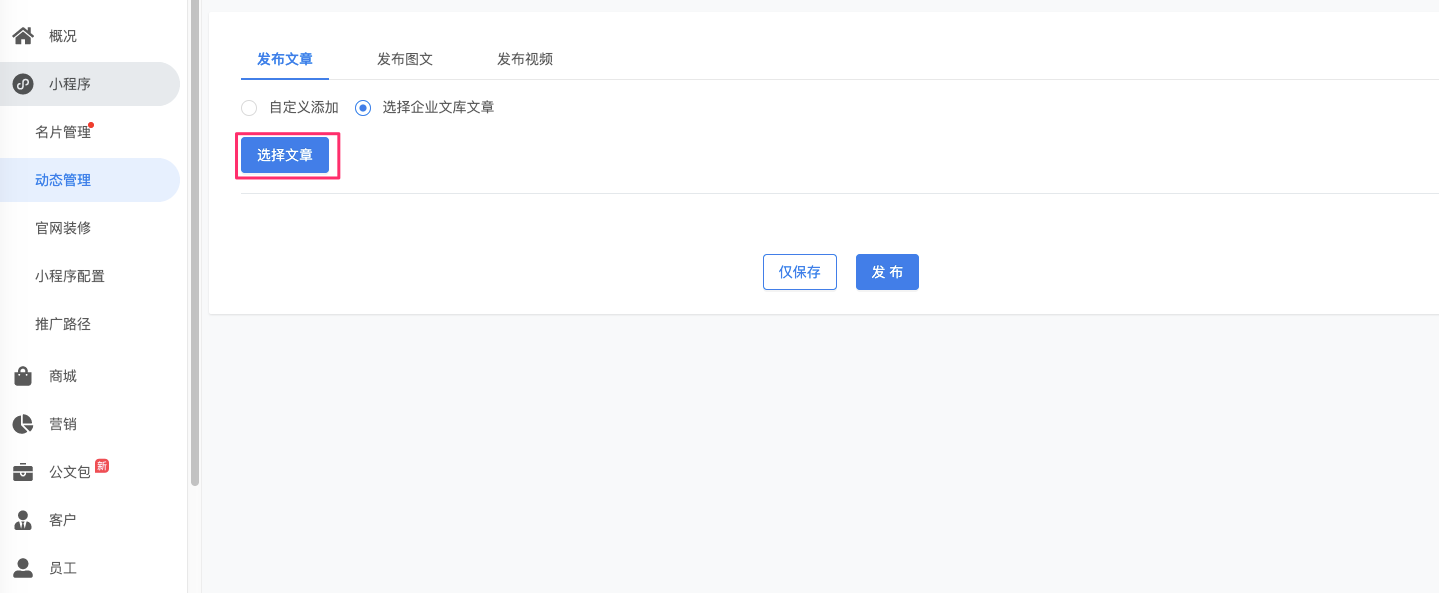Click the sidebar vertical scrollbar

coord(195,243)
